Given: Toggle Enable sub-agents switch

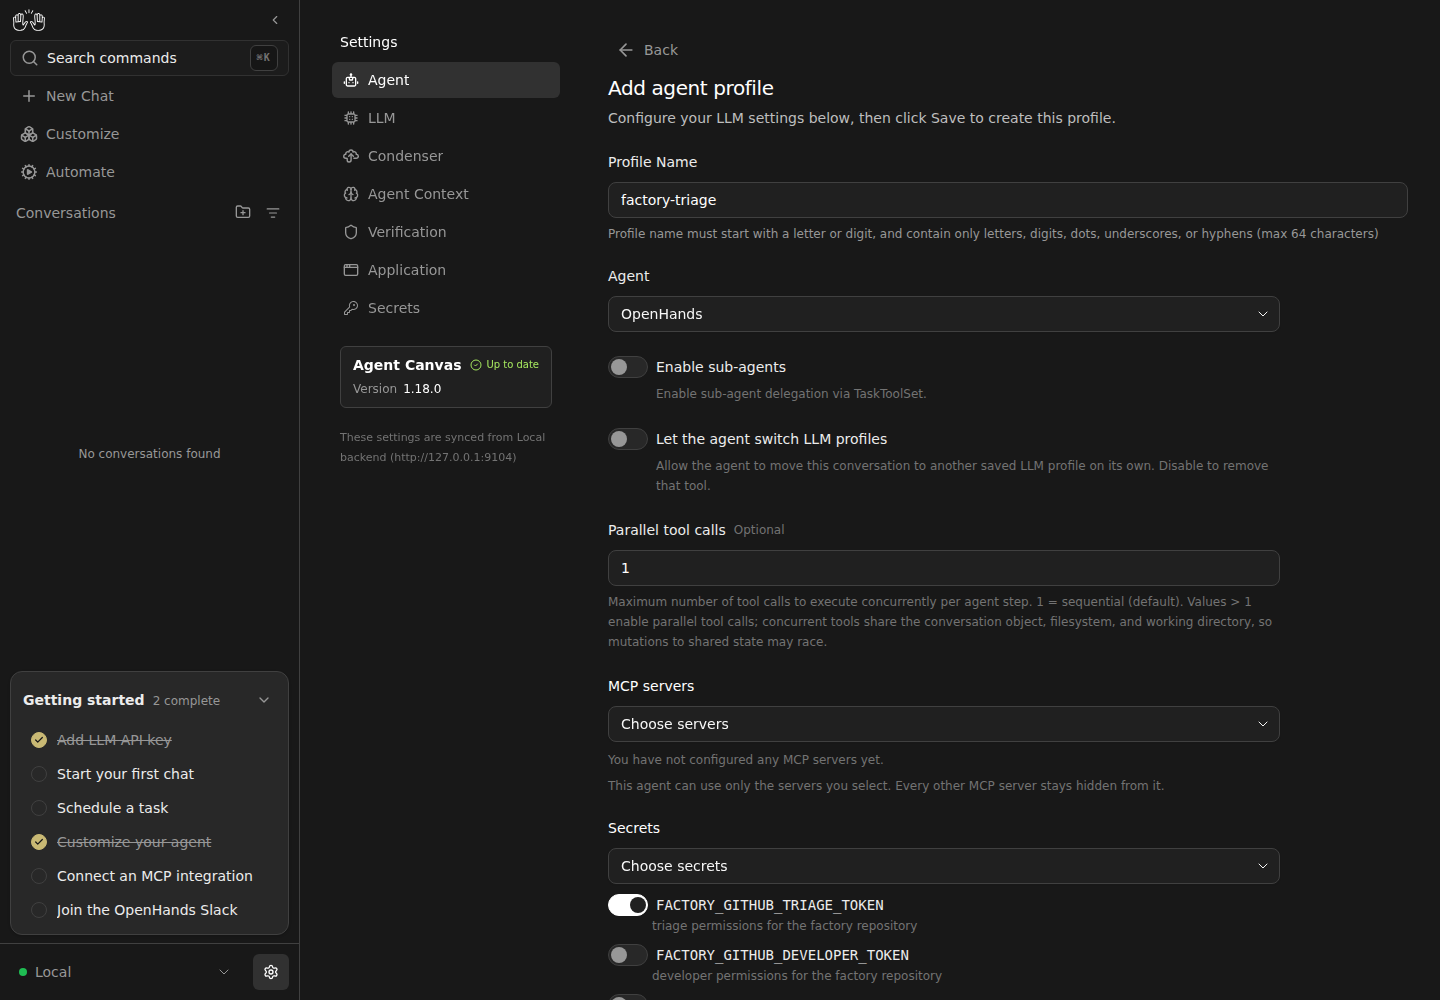Looking at the screenshot, I should [x=628, y=367].
